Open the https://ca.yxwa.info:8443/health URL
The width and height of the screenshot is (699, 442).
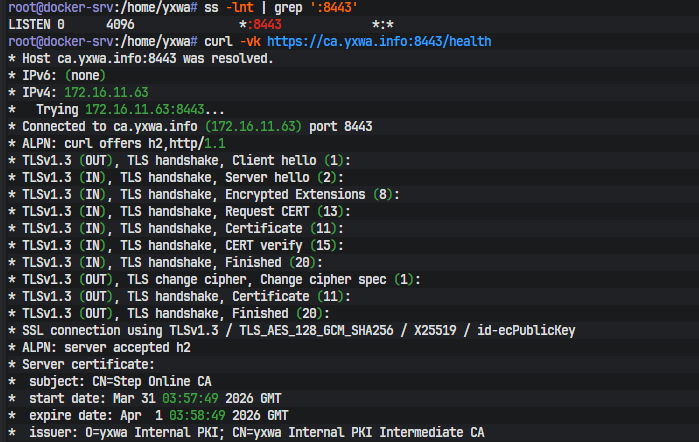point(378,41)
